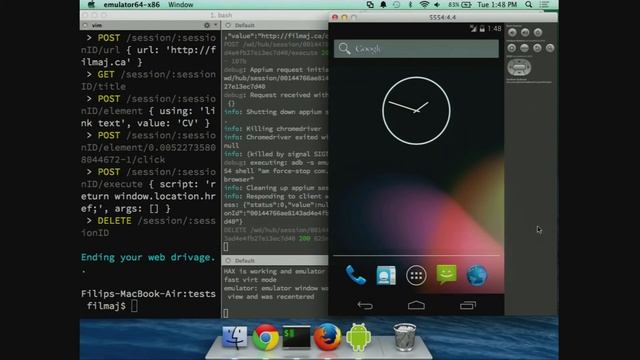Click the 'Killing chromedriver' log line
Screen dimensions: 640x360
[272, 129]
